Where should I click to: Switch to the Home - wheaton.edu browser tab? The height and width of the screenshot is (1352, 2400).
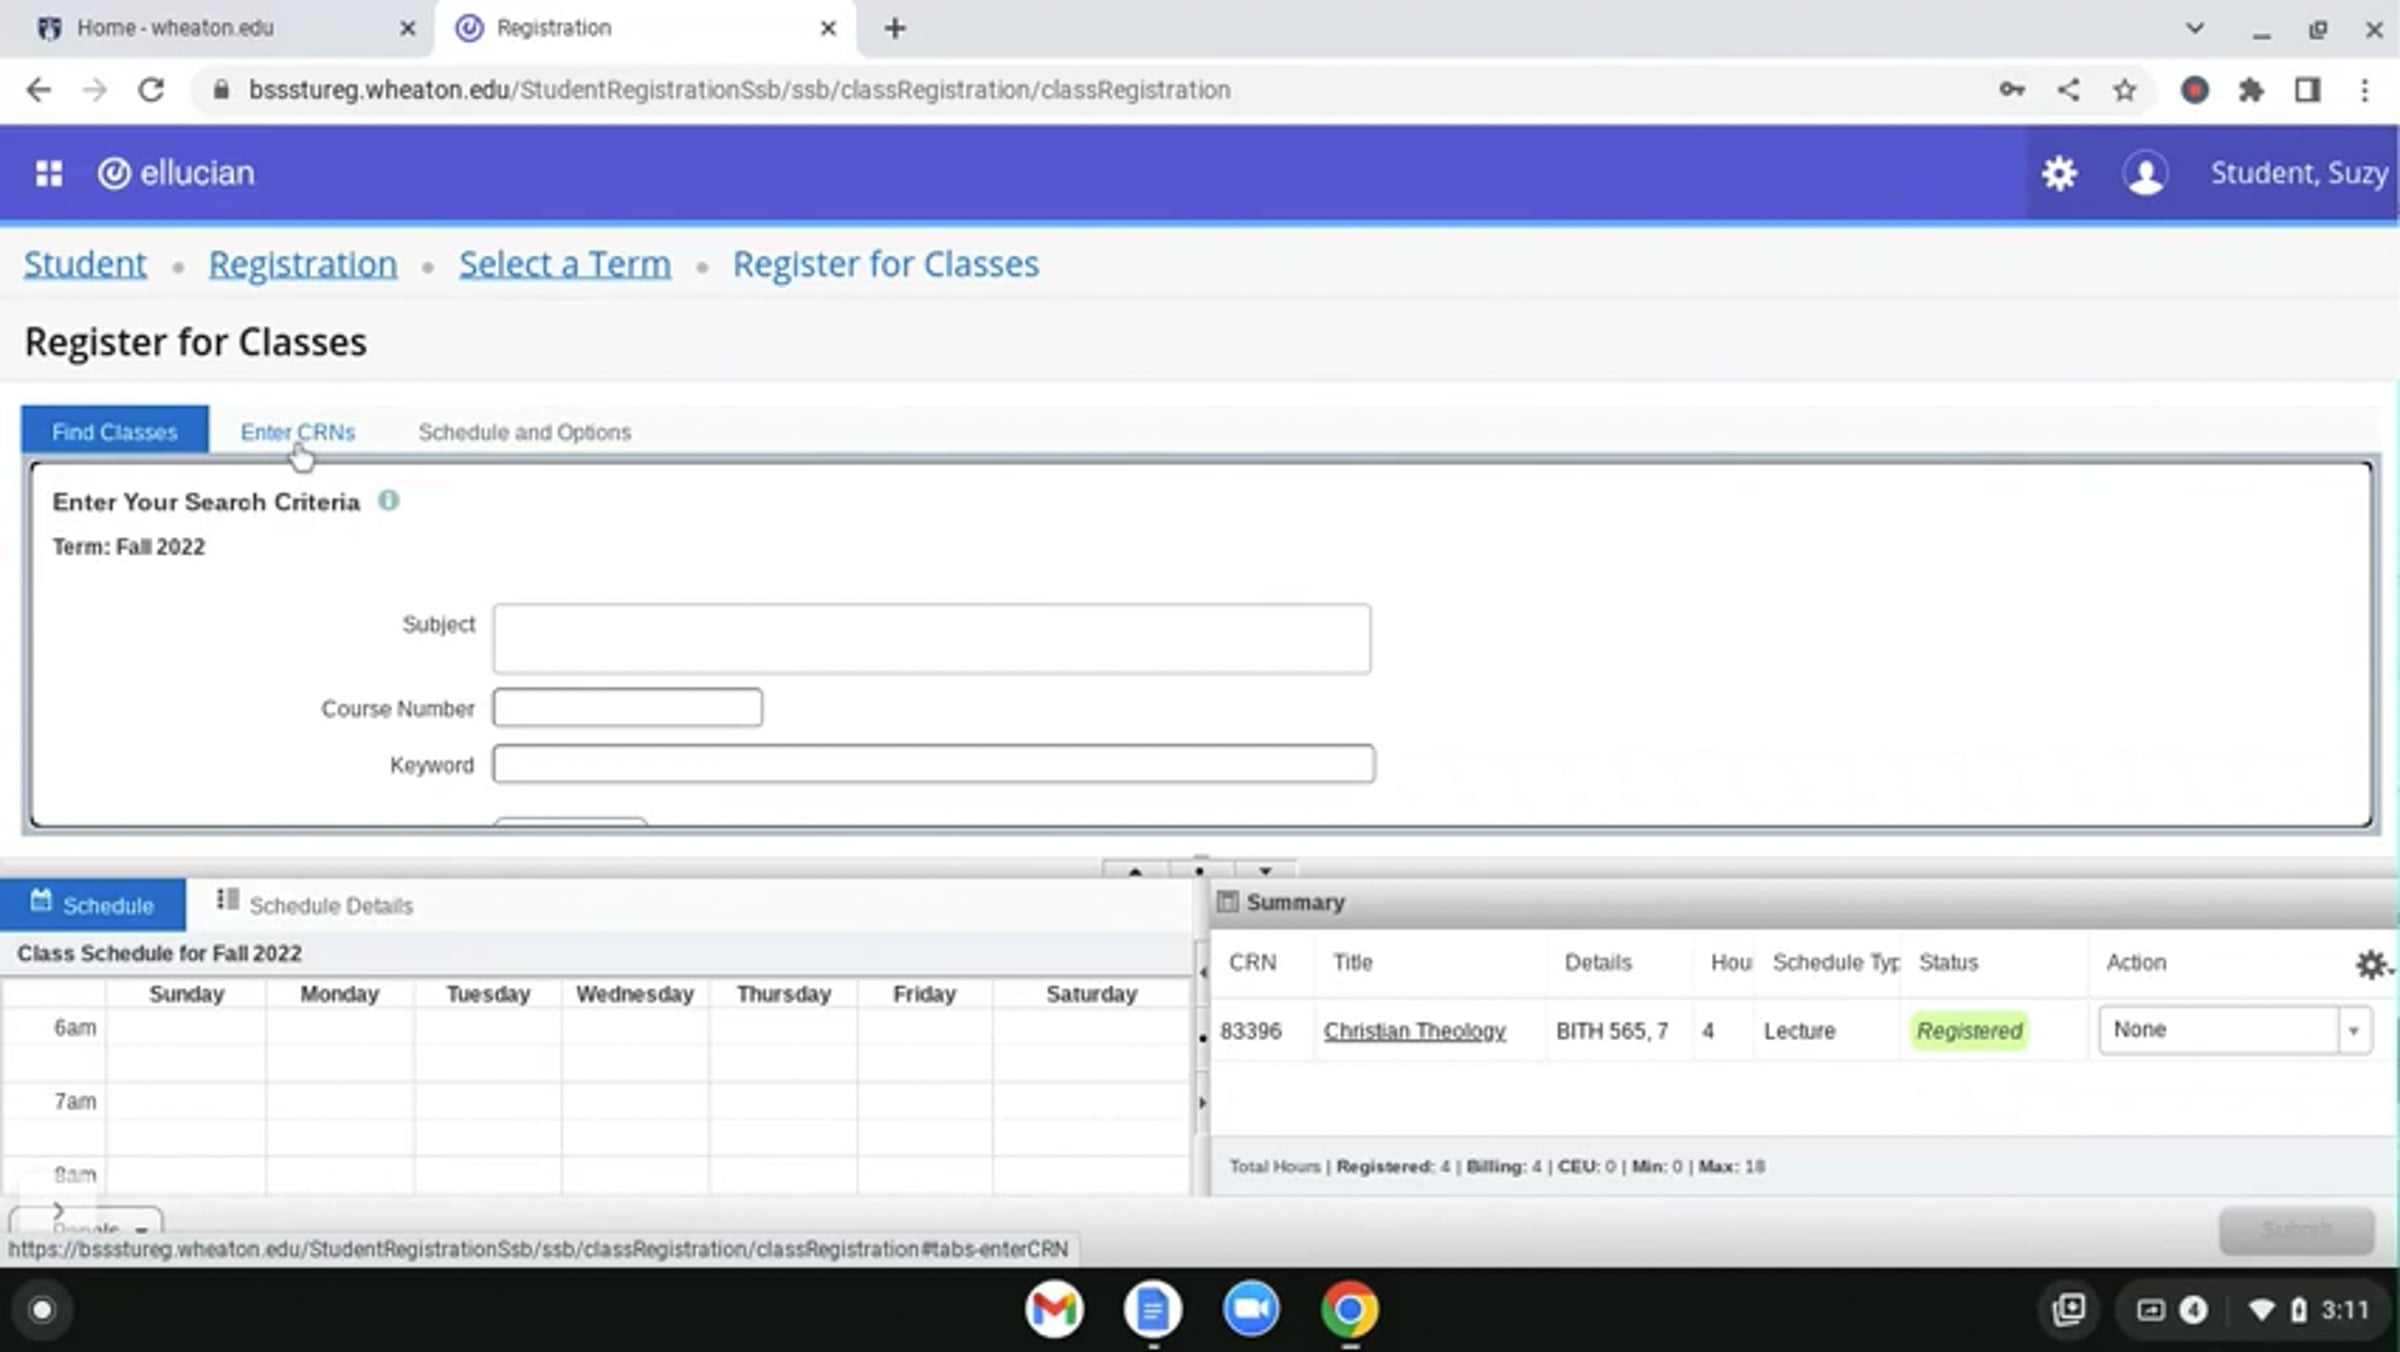coord(176,28)
